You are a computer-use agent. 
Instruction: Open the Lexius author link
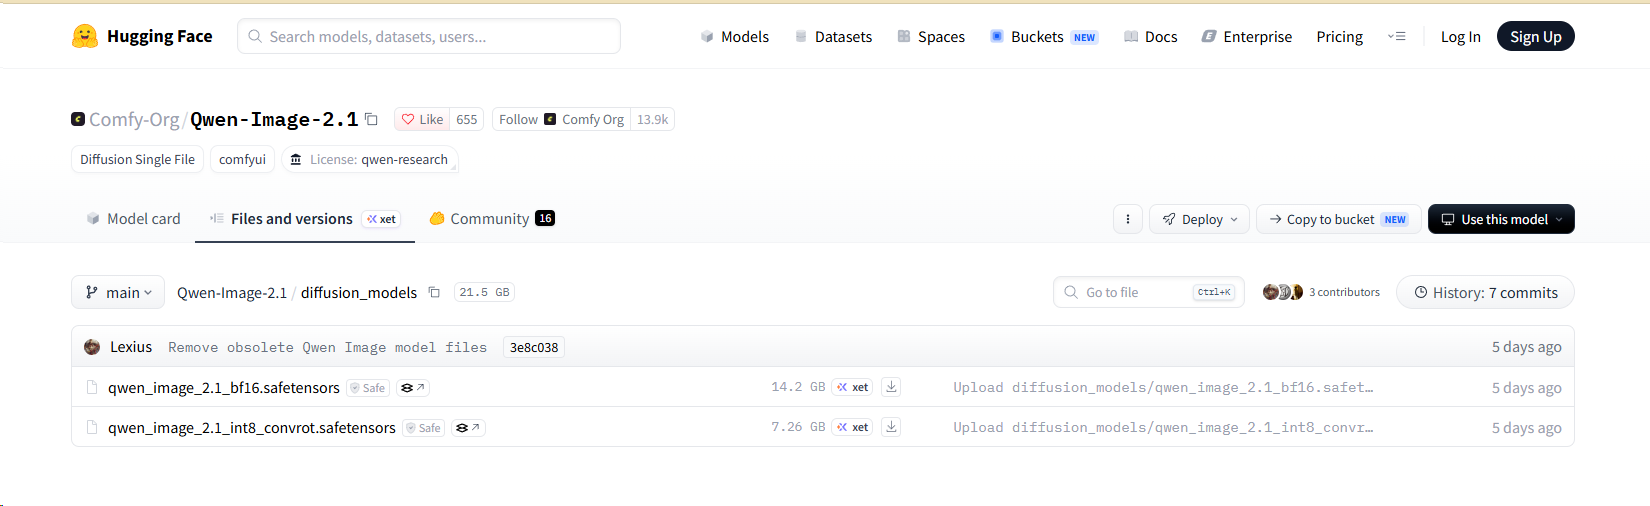131,347
